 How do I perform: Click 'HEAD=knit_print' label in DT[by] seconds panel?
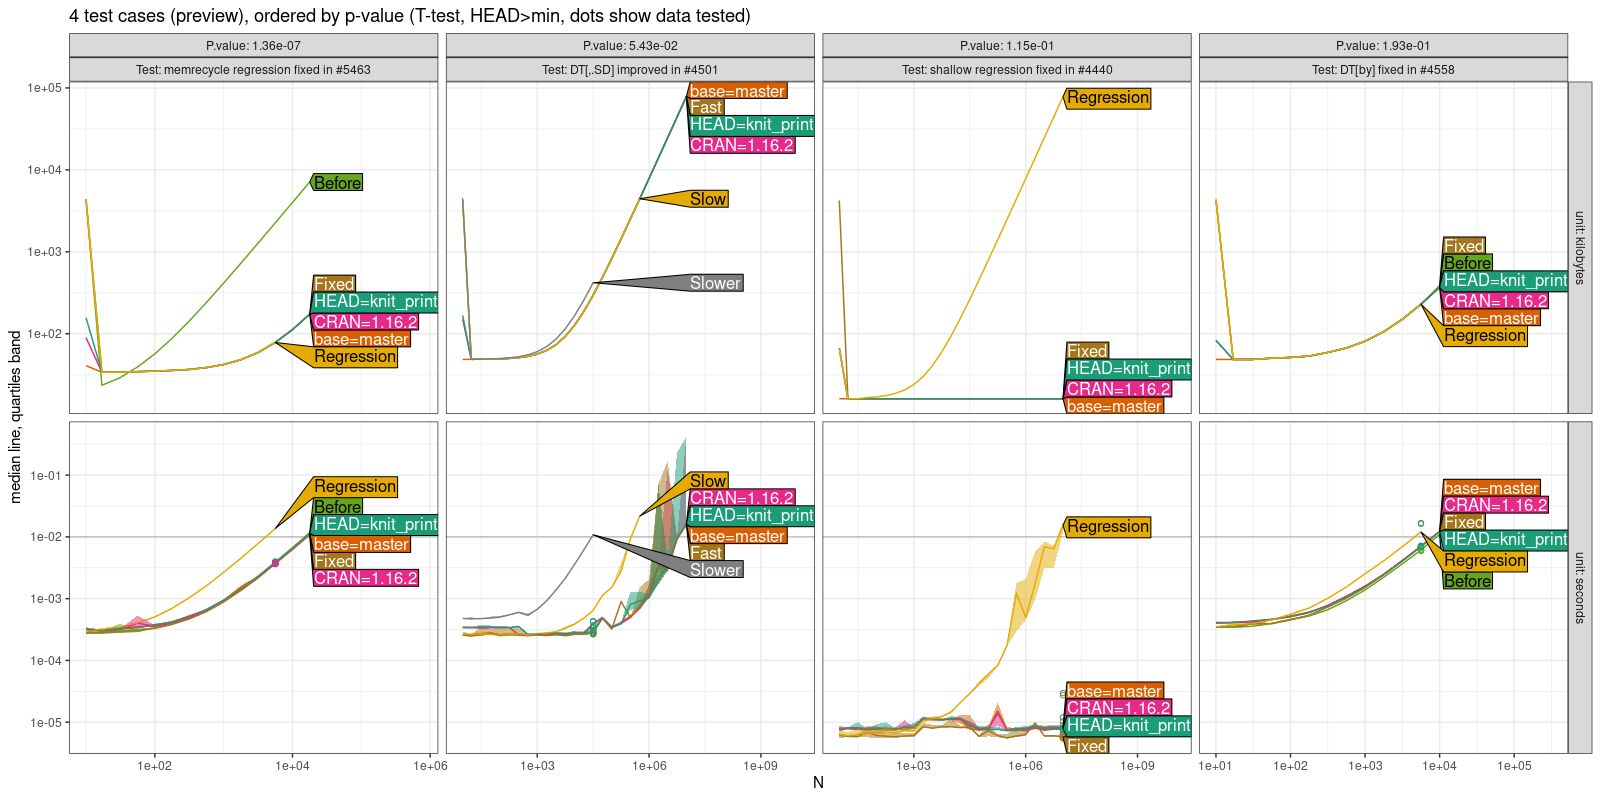(x=1505, y=540)
